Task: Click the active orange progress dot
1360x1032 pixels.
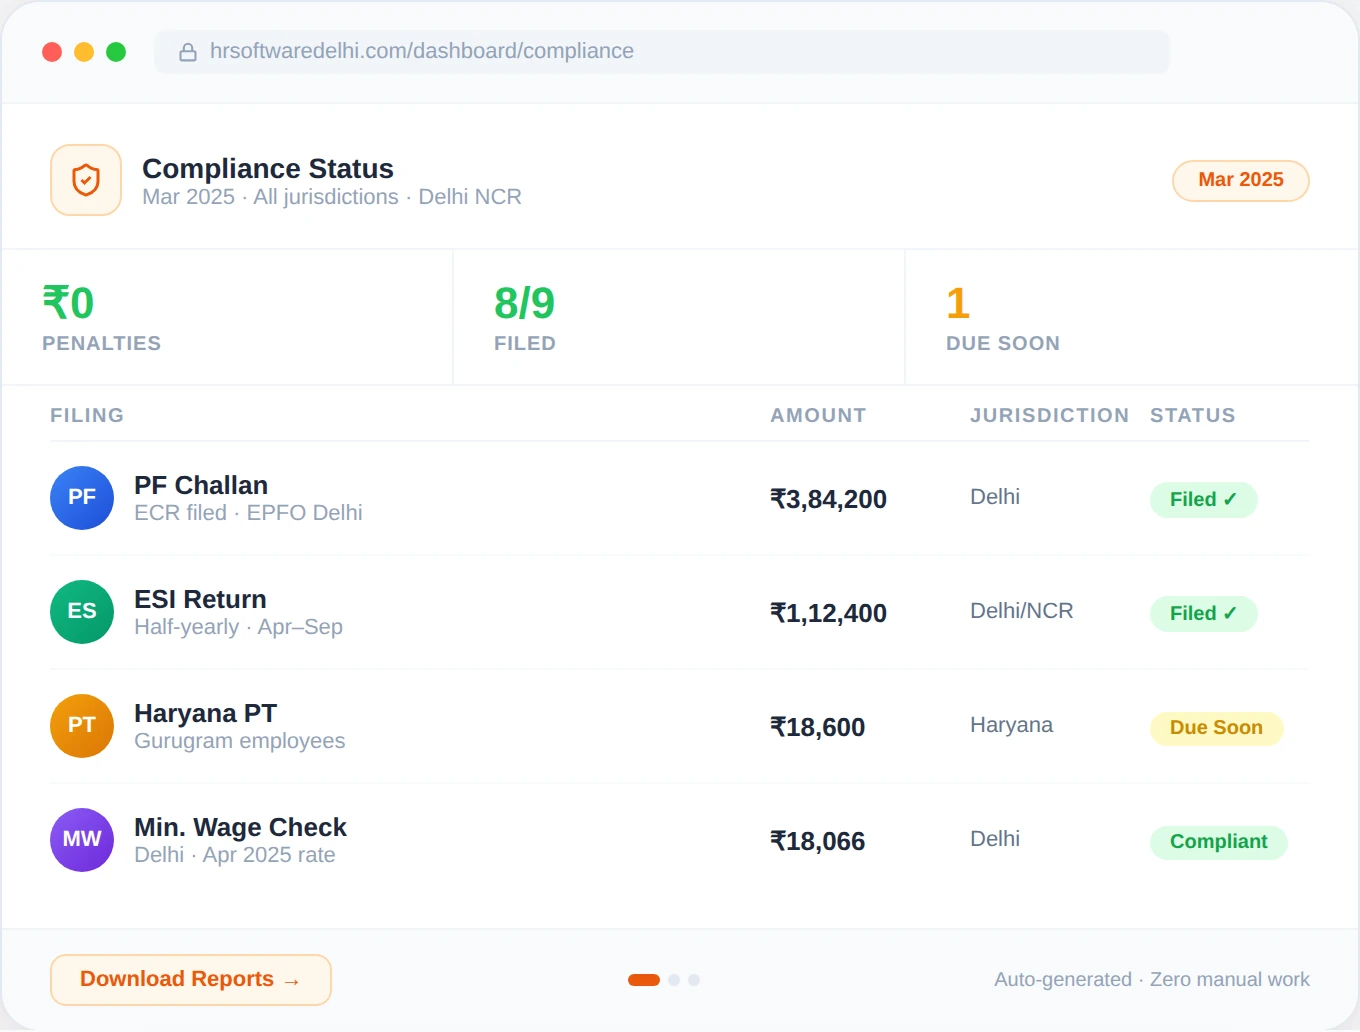Action: (x=643, y=980)
